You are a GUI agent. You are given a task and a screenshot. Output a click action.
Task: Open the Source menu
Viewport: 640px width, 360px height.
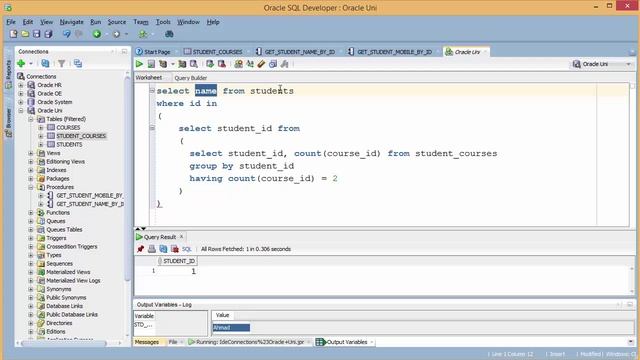point(117,22)
